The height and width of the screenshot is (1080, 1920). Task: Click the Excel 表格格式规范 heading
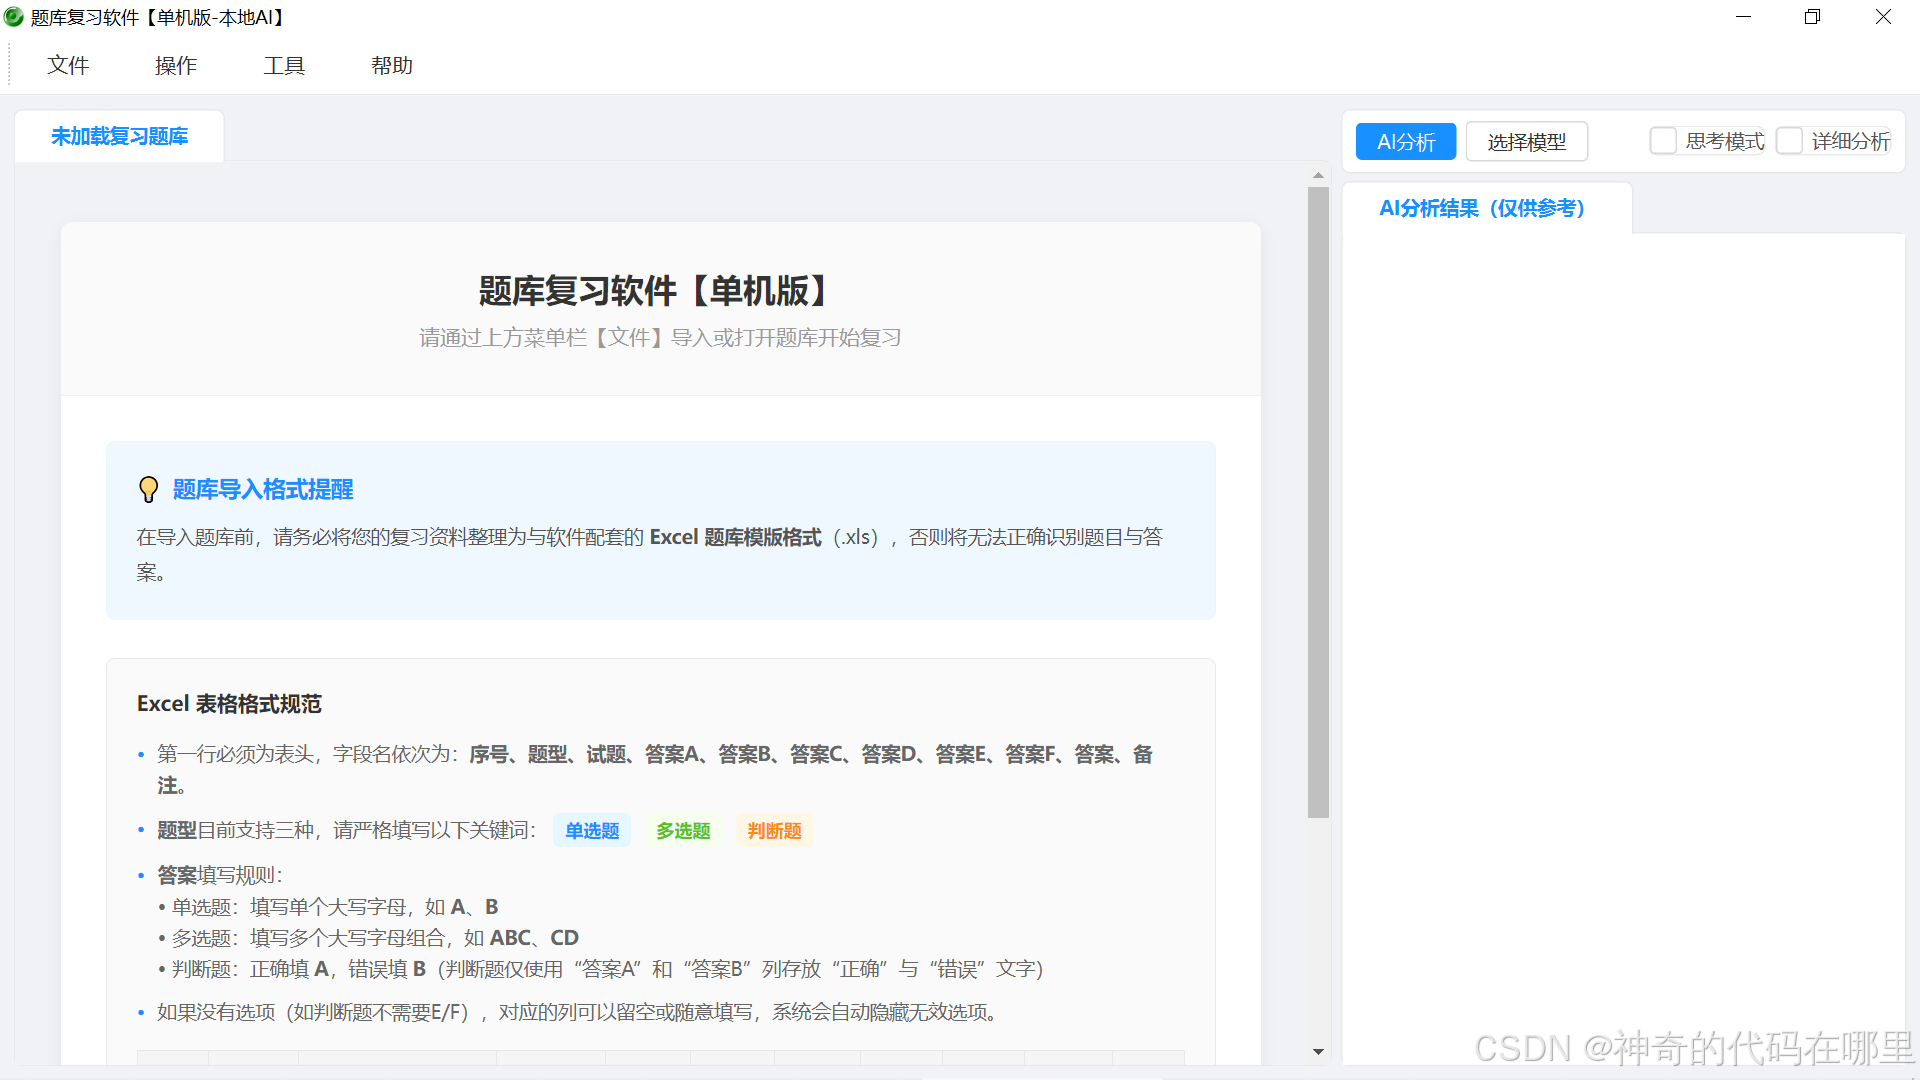click(229, 704)
